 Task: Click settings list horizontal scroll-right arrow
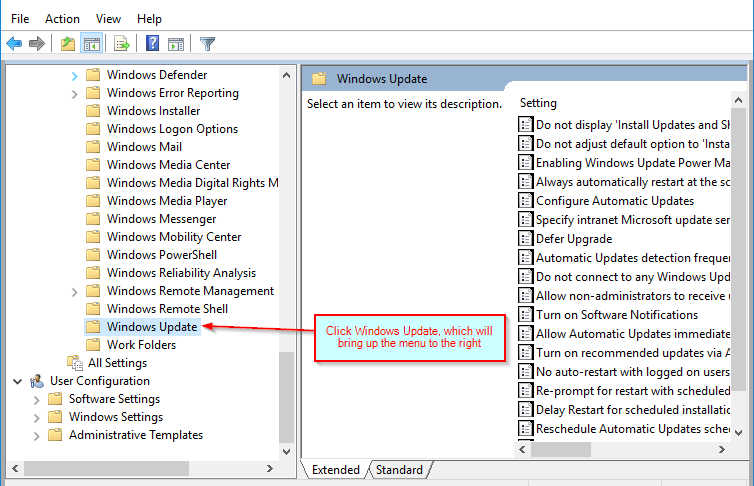click(x=722, y=449)
